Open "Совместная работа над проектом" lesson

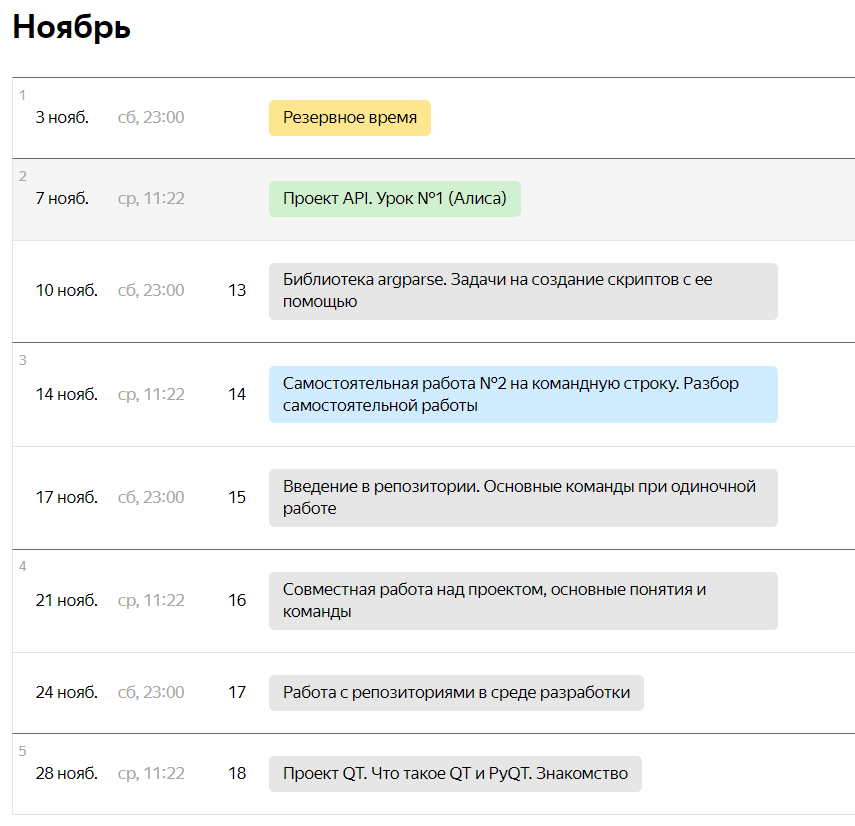[523, 601]
